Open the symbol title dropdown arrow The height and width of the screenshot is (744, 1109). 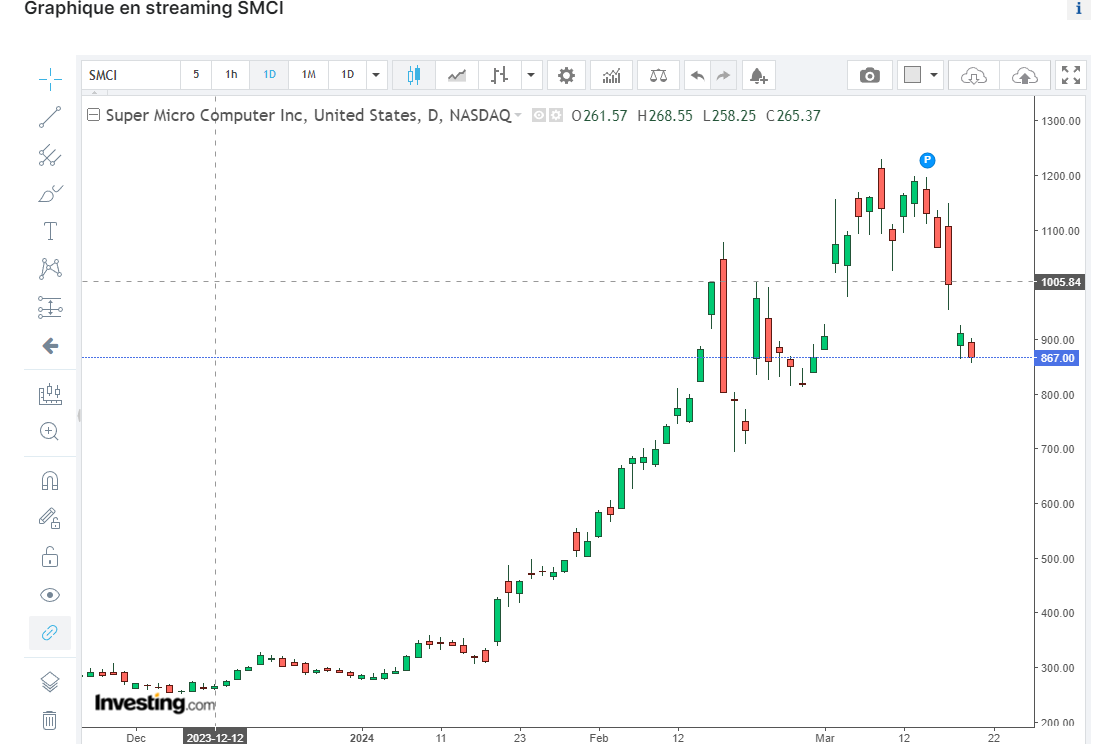[518, 115]
